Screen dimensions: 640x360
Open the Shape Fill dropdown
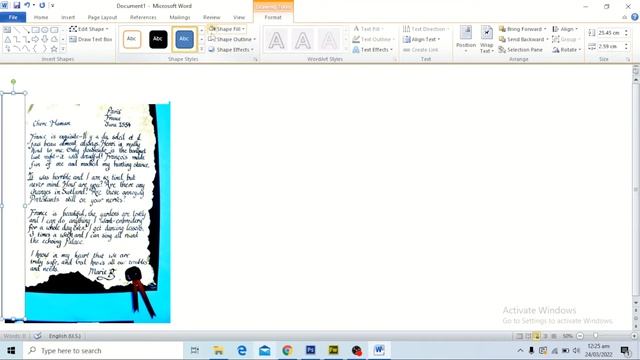[x=227, y=29]
